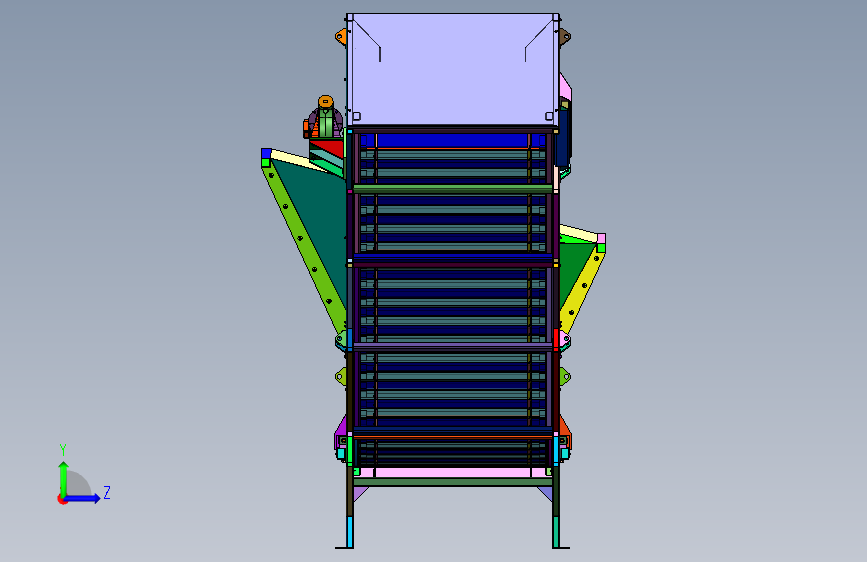Image resolution: width=867 pixels, height=562 pixels.
Task: Select the yellow right chute side brace
Action: [x=583, y=287]
